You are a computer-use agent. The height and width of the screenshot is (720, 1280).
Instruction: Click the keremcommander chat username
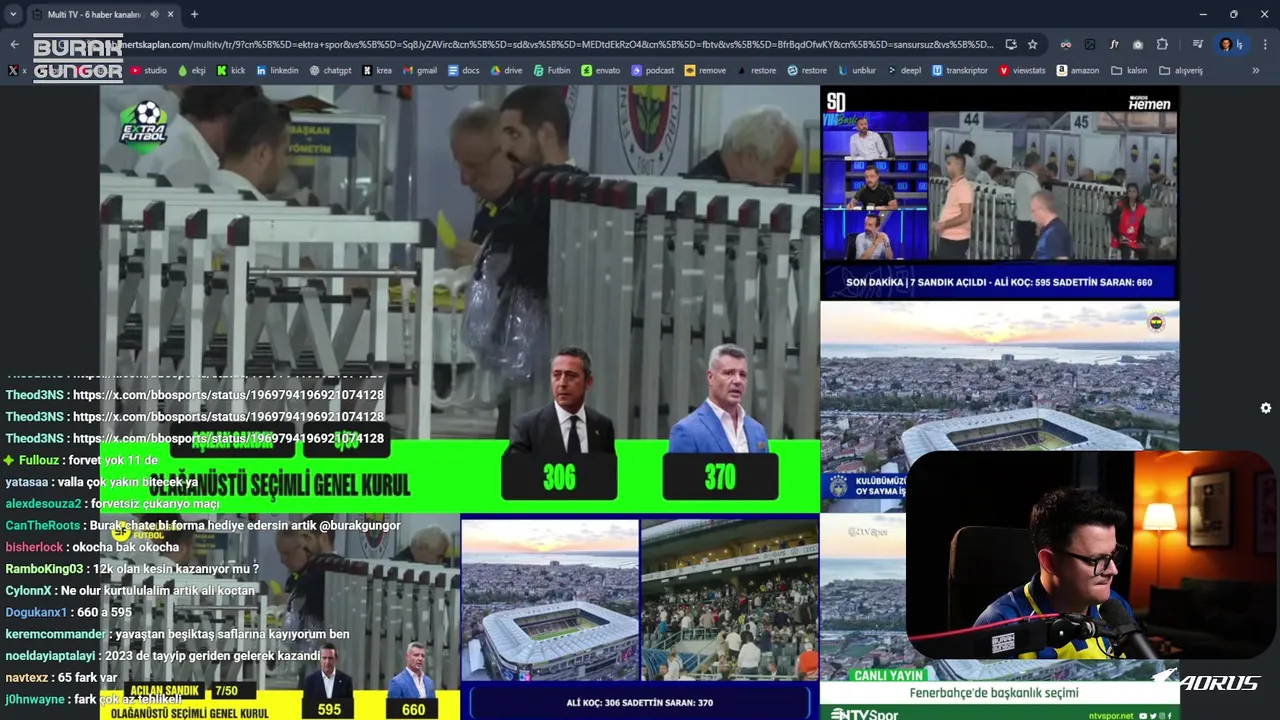(x=56, y=634)
